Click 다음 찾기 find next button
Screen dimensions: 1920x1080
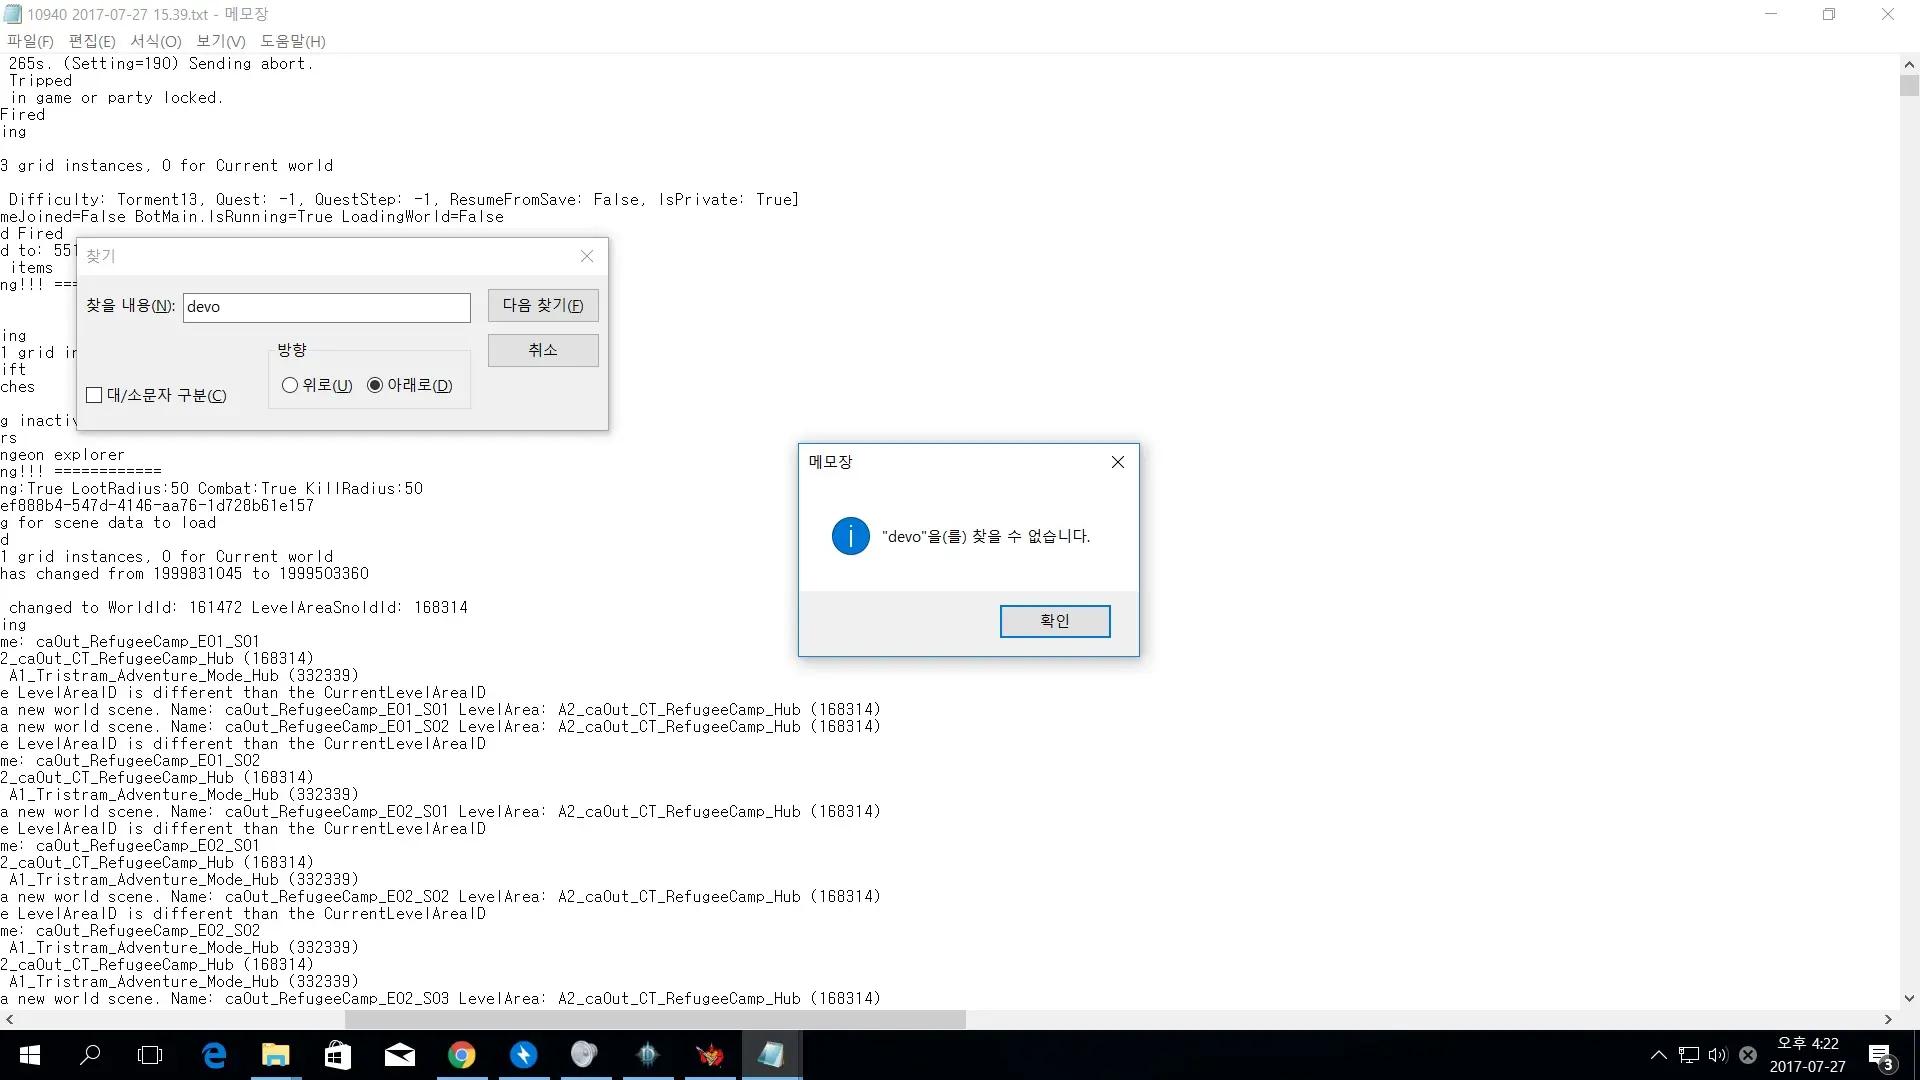point(543,305)
